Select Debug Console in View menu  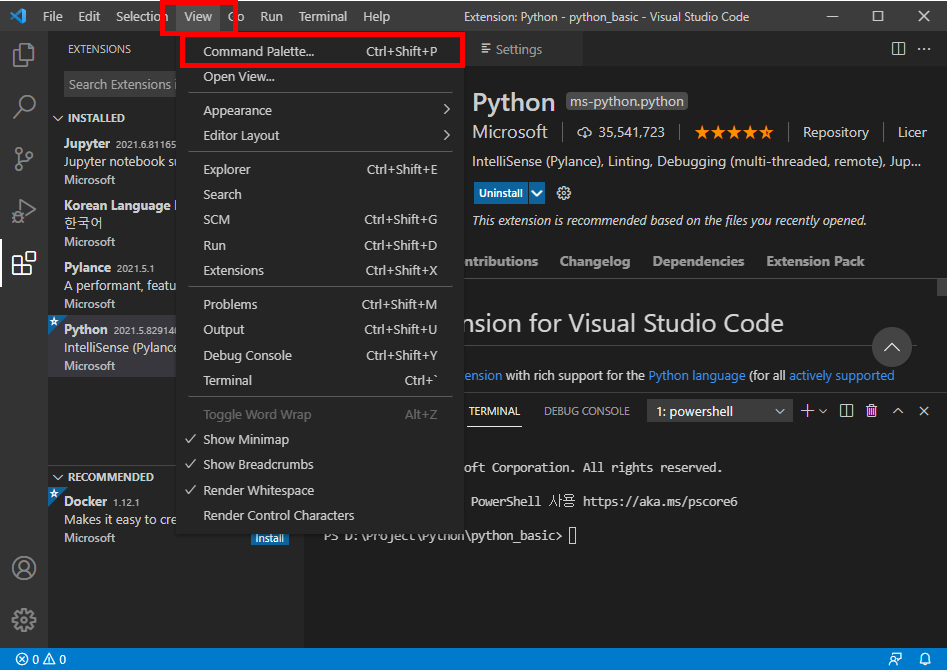[x=320, y=355]
